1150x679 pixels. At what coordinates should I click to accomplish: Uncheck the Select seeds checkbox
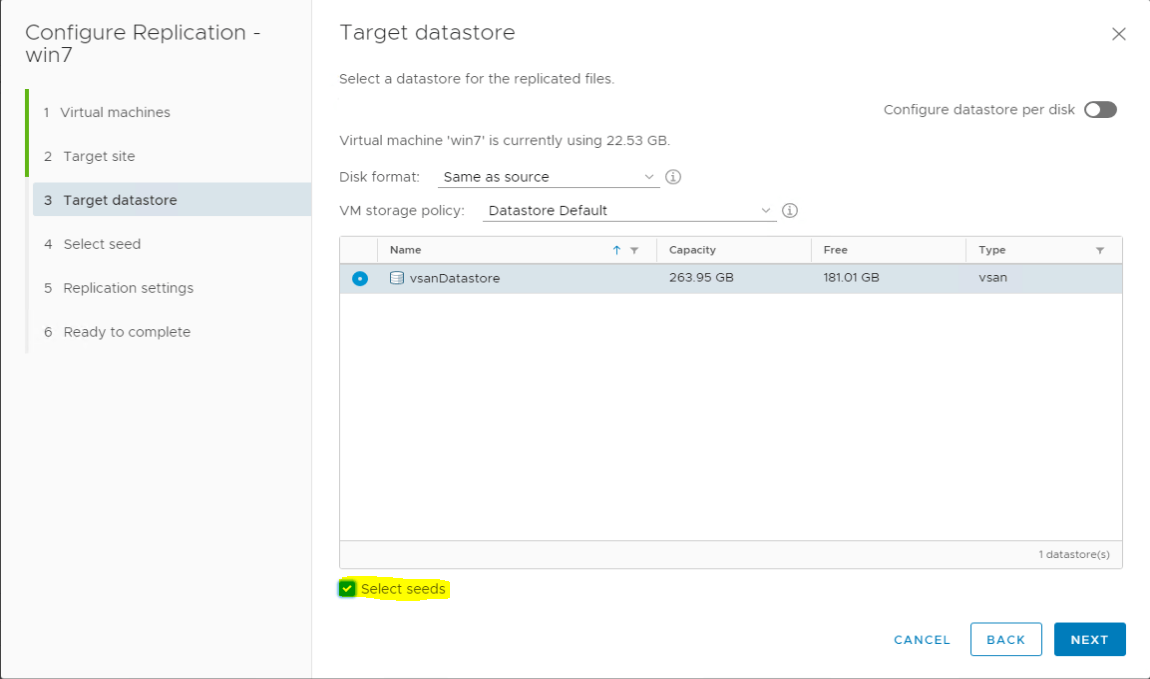click(347, 589)
